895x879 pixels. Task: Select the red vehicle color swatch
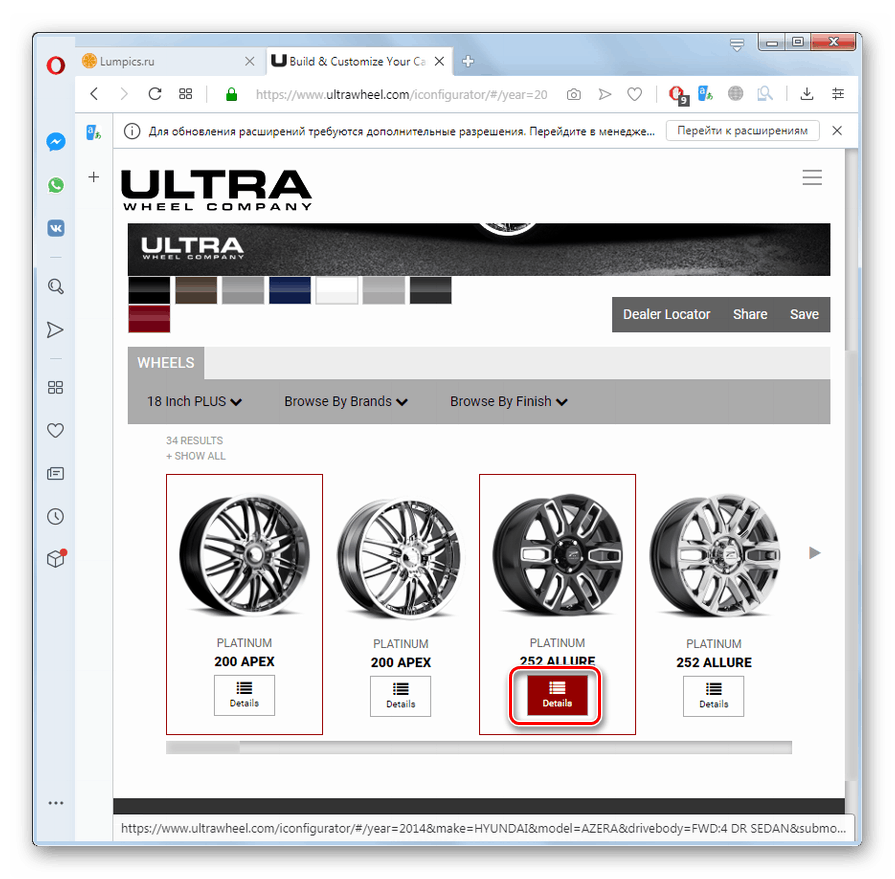coord(148,318)
